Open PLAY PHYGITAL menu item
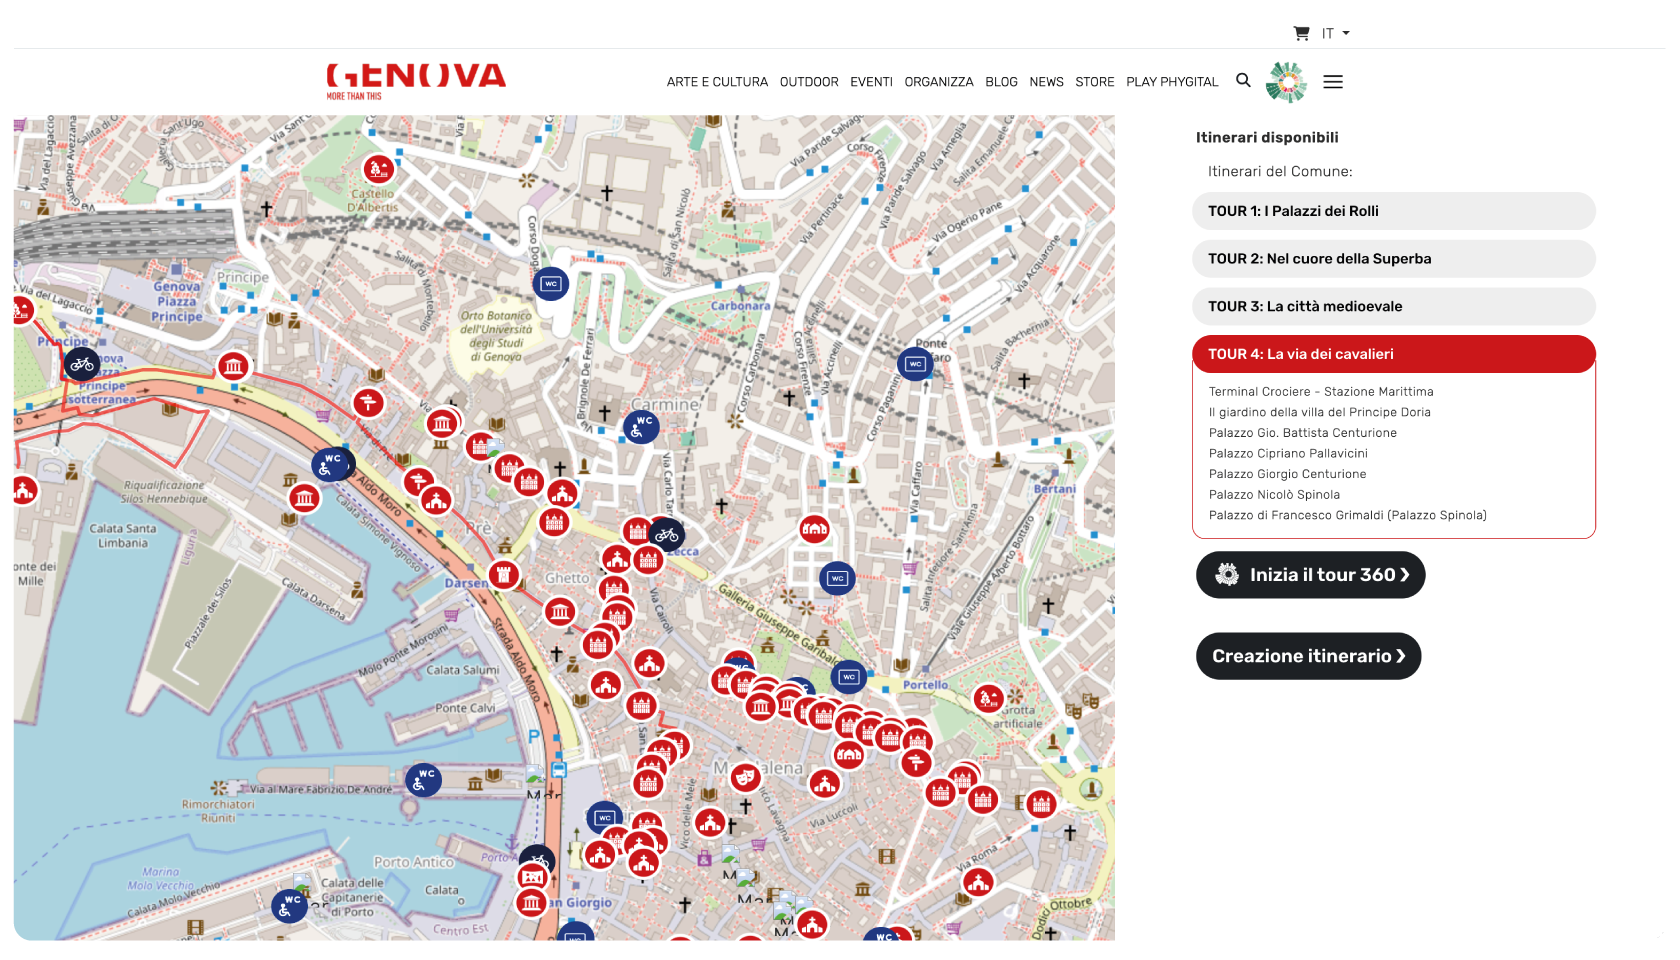This screenshot has width=1680, height=960. tap(1172, 82)
